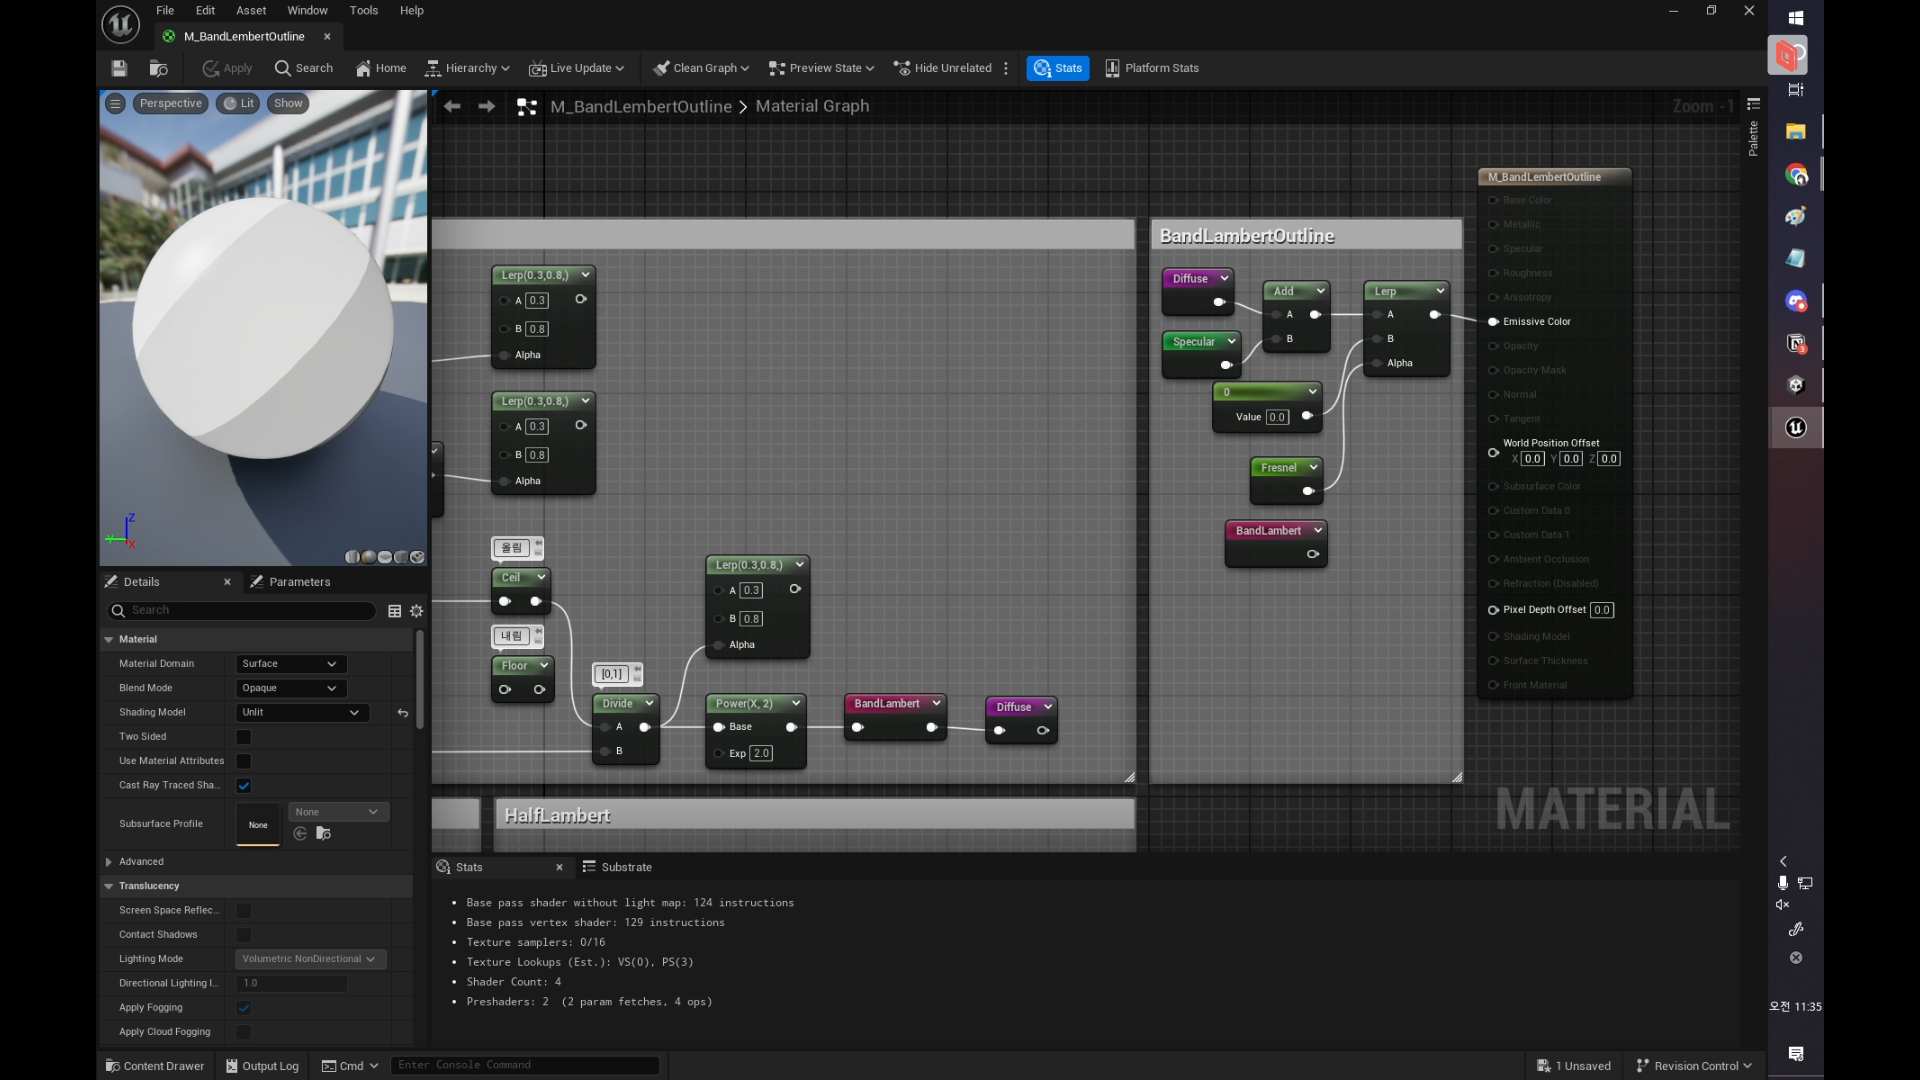The height and width of the screenshot is (1080, 1920).
Task: Click the Home toolbar button
Action: click(x=381, y=68)
